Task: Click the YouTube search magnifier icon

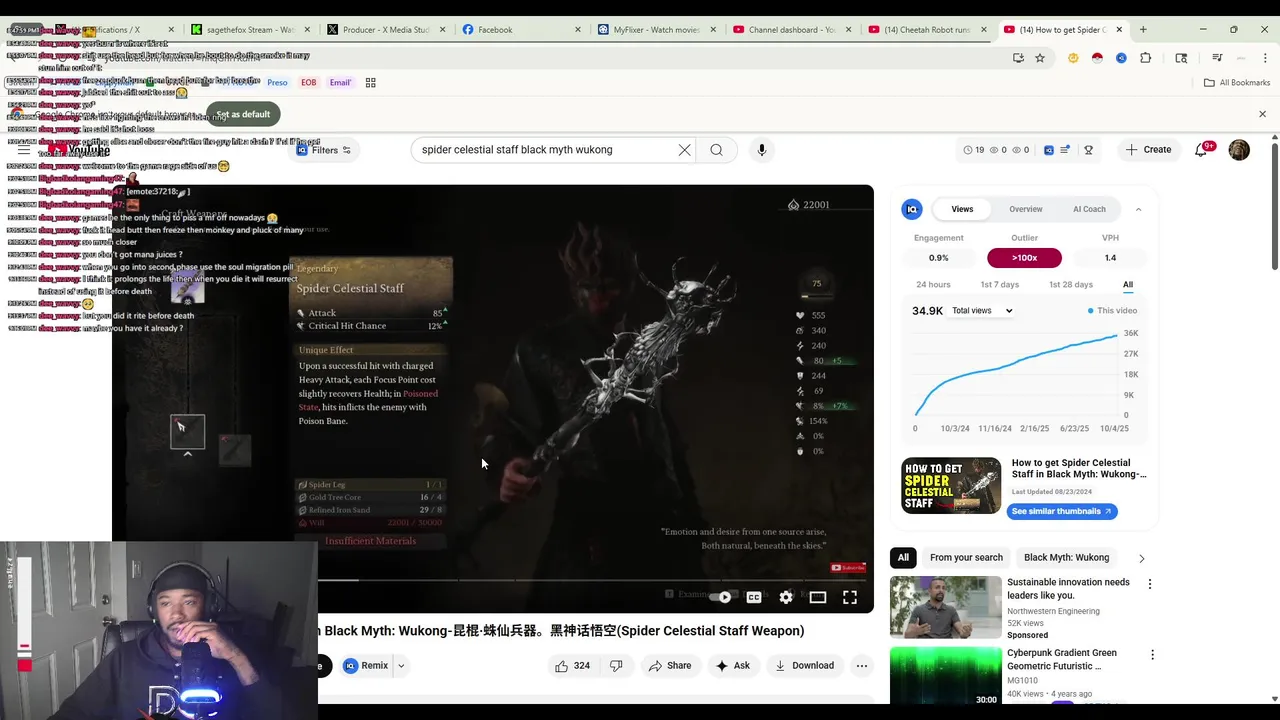Action: [x=716, y=150]
